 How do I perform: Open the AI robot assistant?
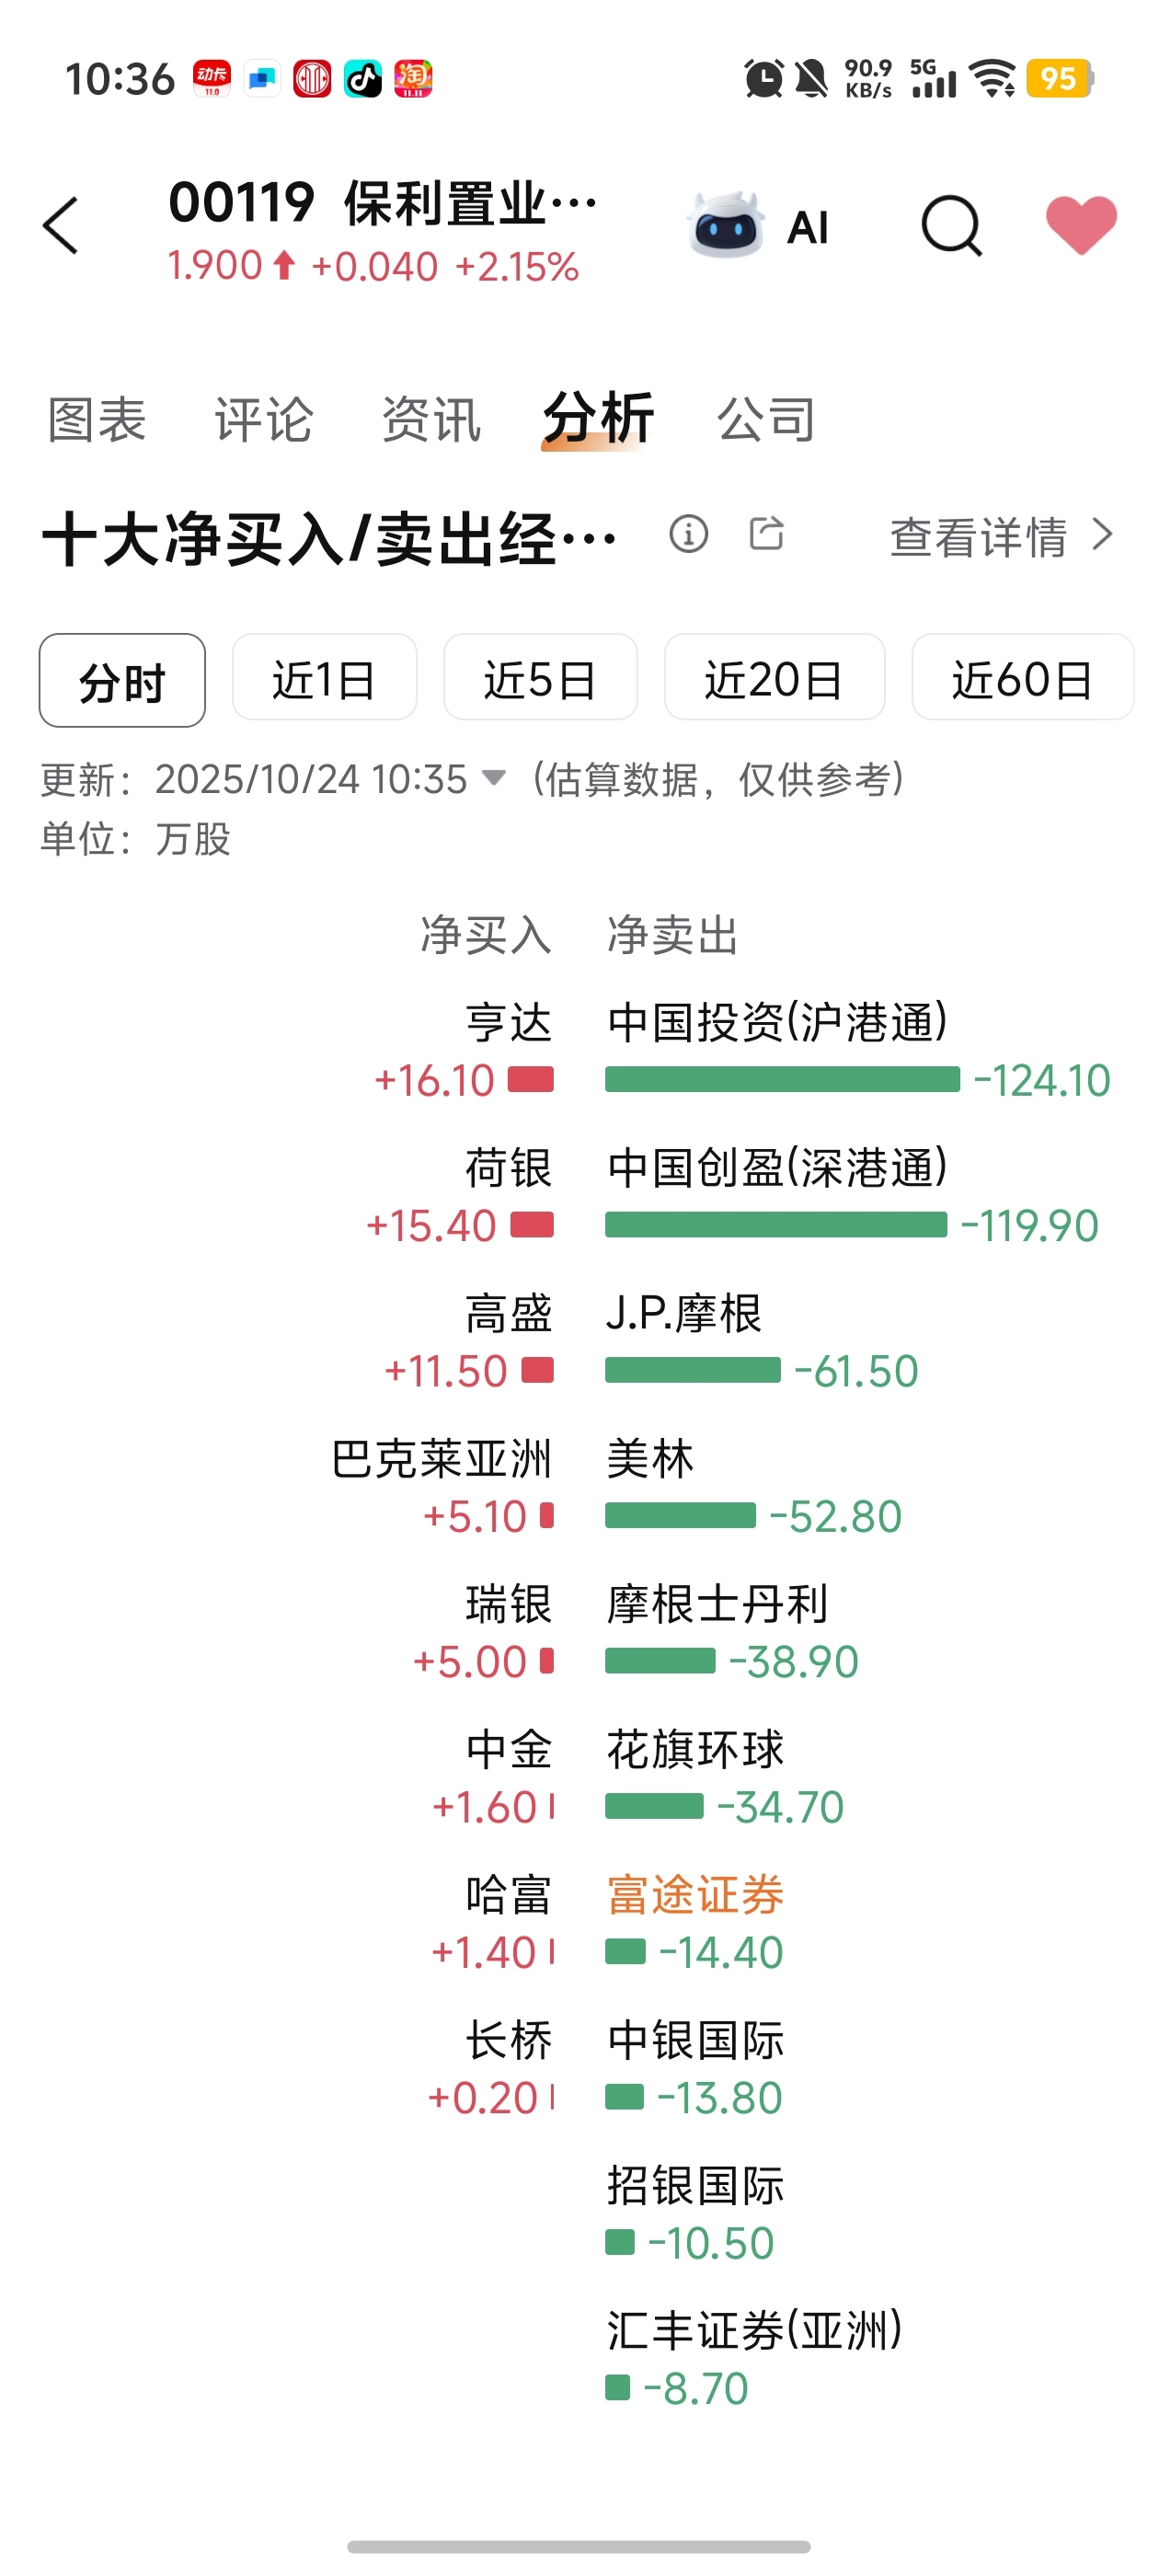(759, 226)
